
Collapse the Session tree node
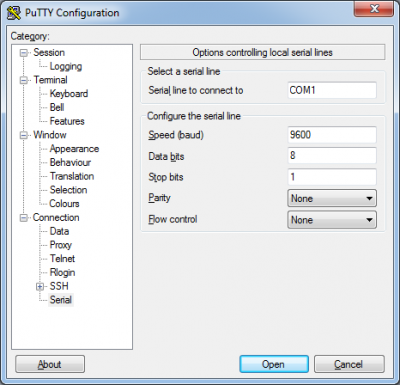24,53
